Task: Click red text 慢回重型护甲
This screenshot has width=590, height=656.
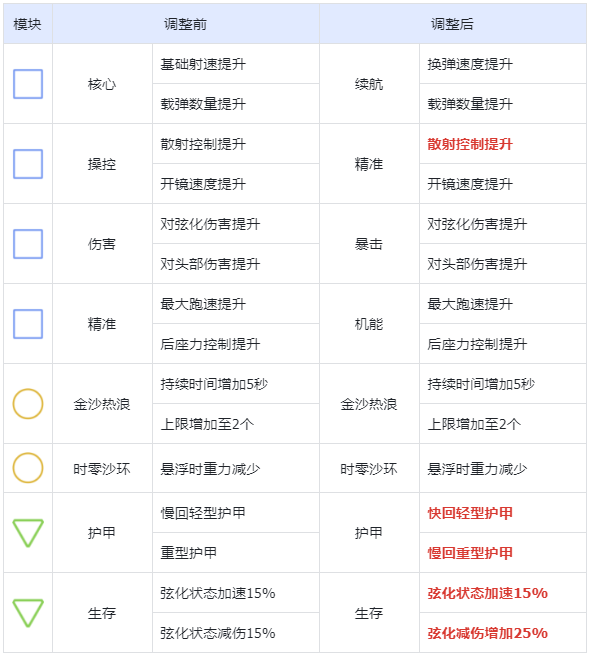Action: coord(470,553)
